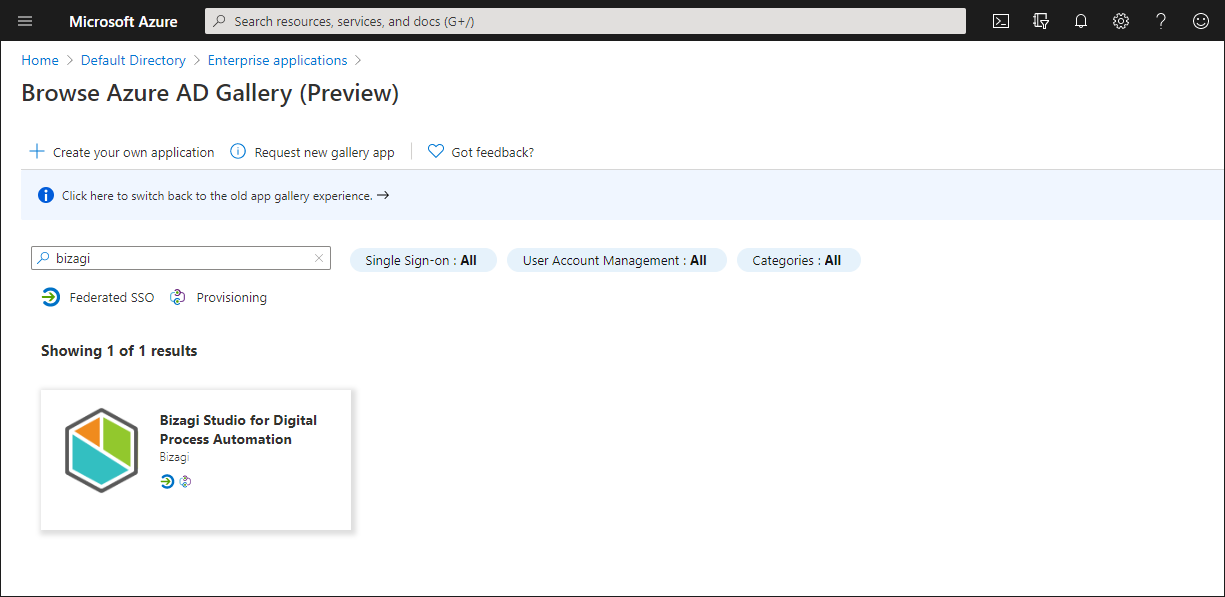Click the Provisioning legend icon

[x=178, y=297]
